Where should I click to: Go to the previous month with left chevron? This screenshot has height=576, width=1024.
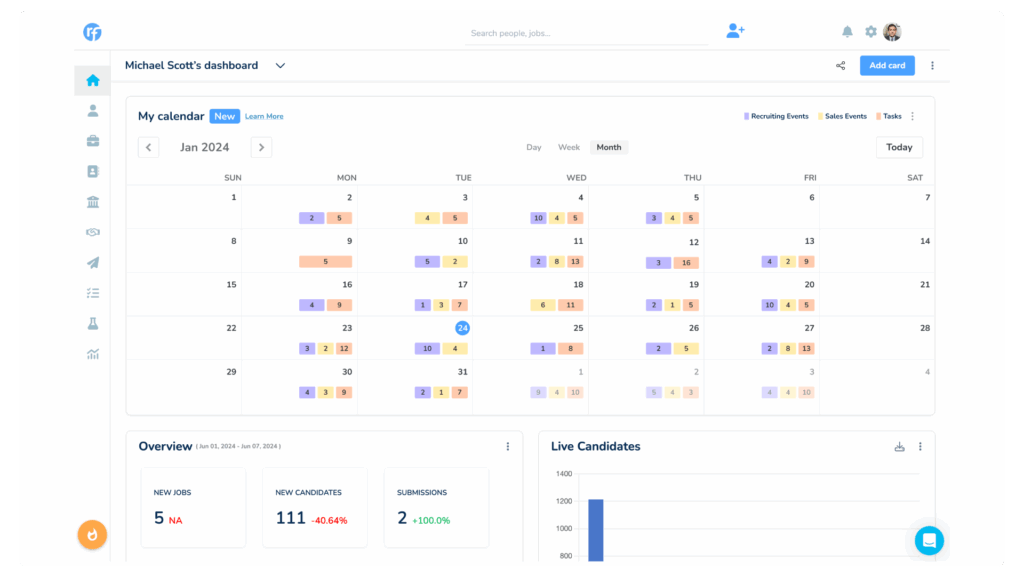148,147
